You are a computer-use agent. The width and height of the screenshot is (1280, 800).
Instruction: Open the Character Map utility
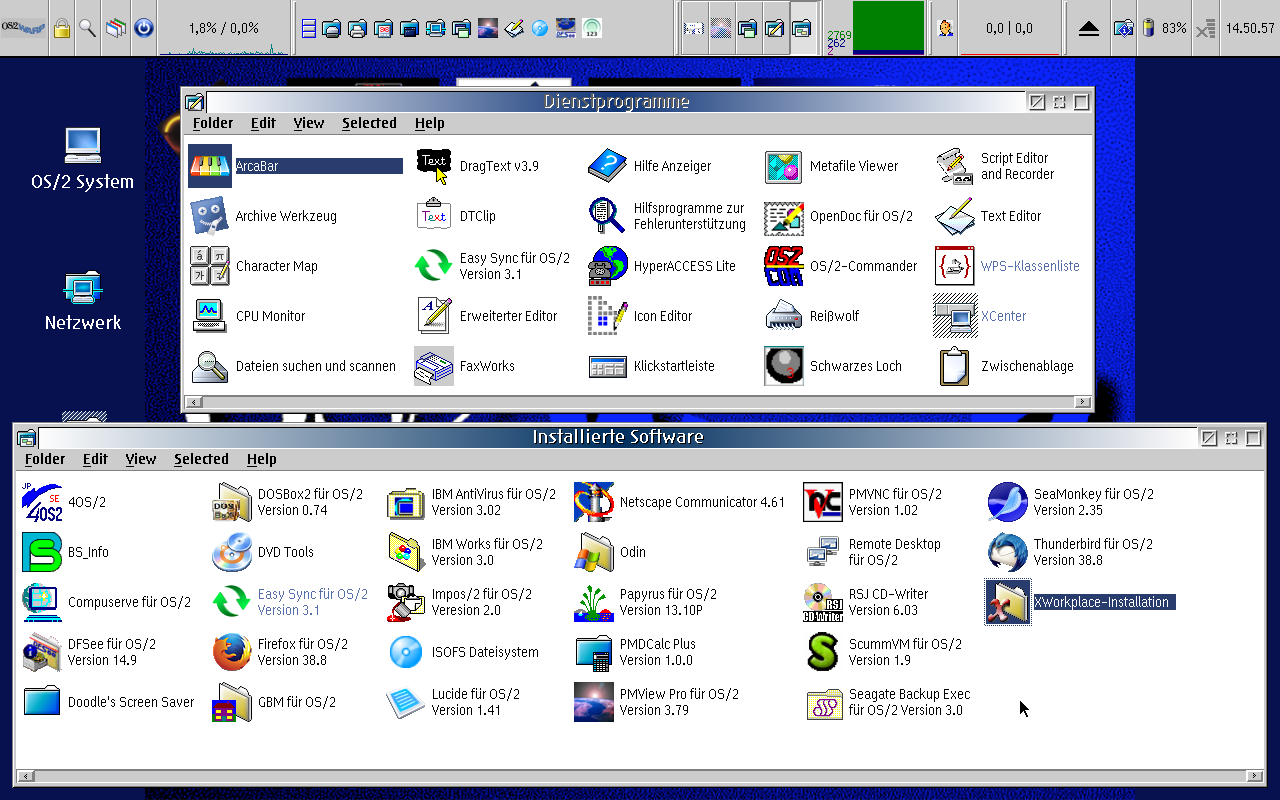[210, 266]
